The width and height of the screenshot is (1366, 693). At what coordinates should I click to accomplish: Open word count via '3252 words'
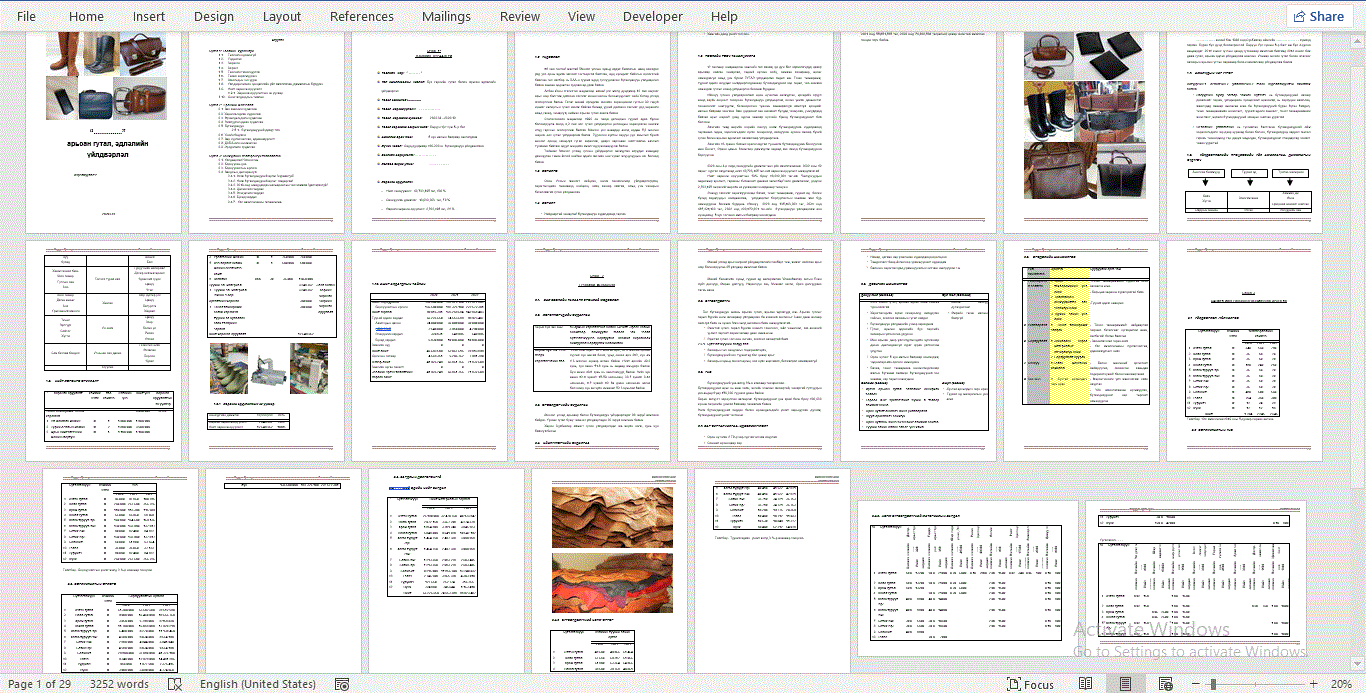(x=119, y=684)
